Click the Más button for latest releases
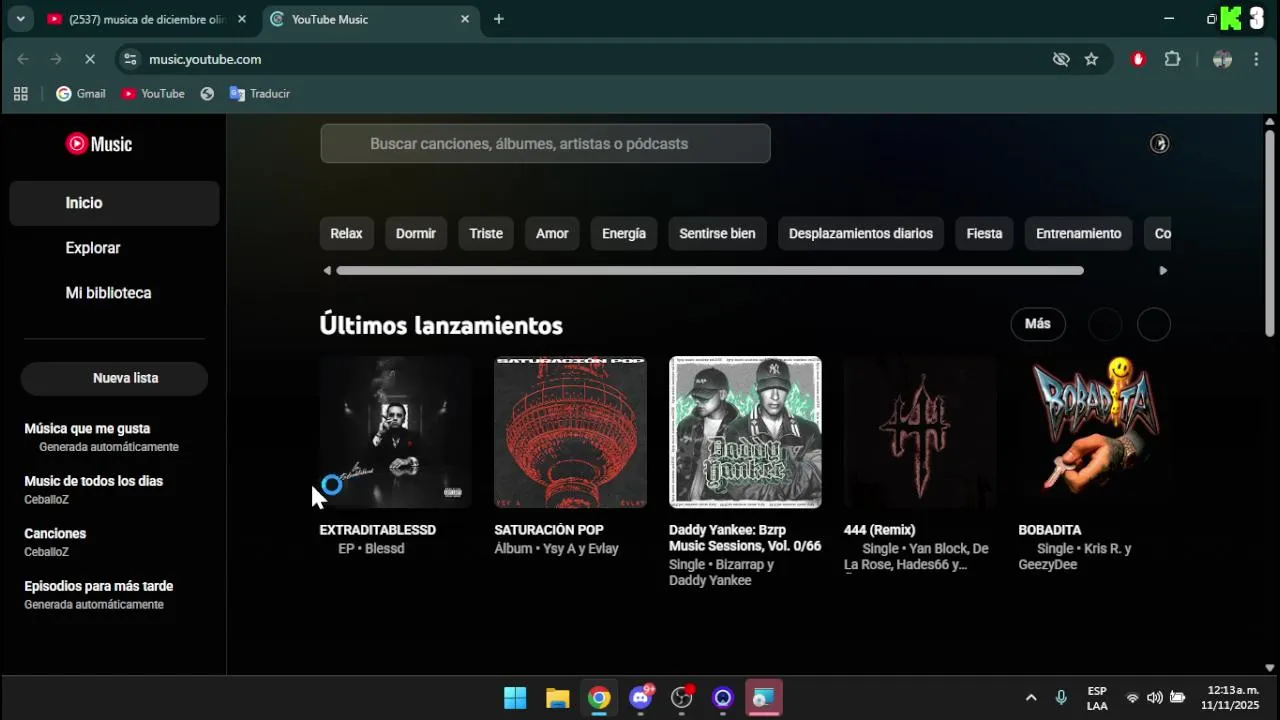 (x=1037, y=324)
